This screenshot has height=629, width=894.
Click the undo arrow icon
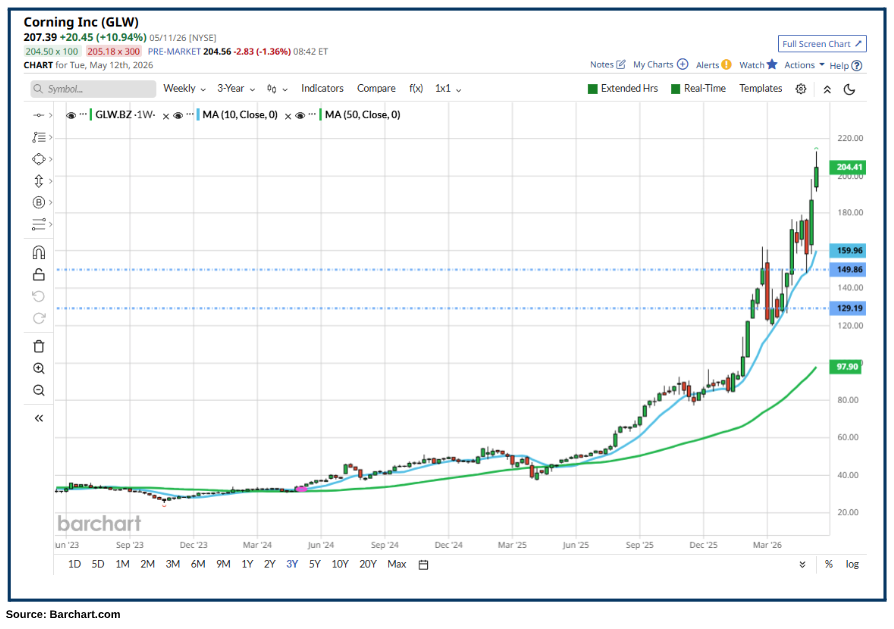(x=39, y=296)
